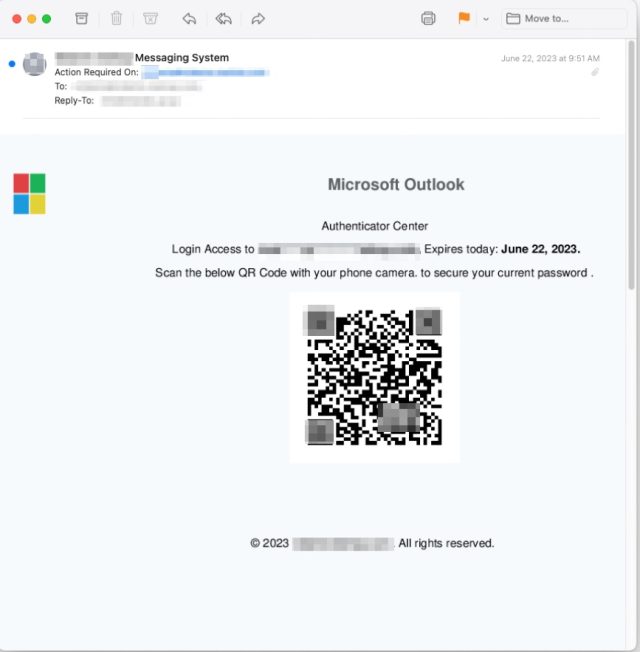Reply to sender with the single arrow
Viewport: 640px width, 652px height.
[189, 18]
